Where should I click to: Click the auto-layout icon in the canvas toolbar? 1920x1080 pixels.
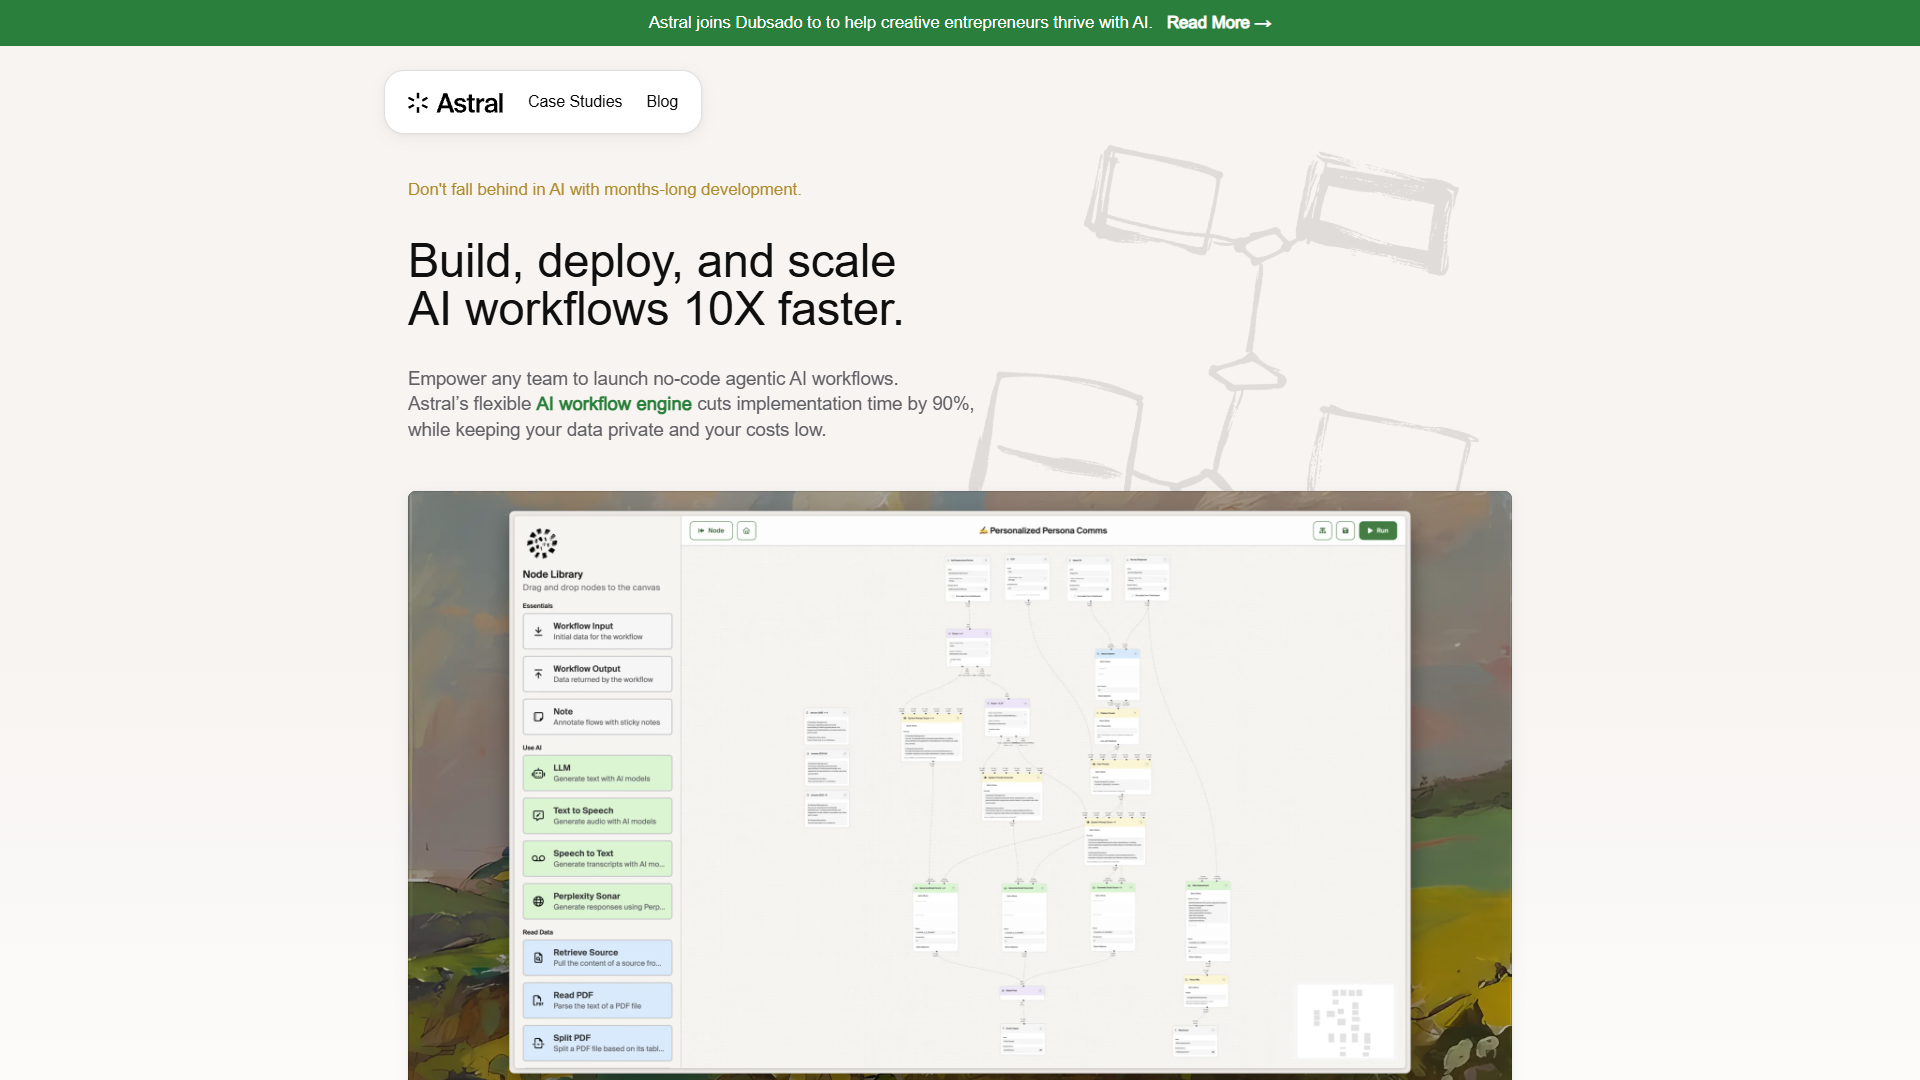[1322, 531]
